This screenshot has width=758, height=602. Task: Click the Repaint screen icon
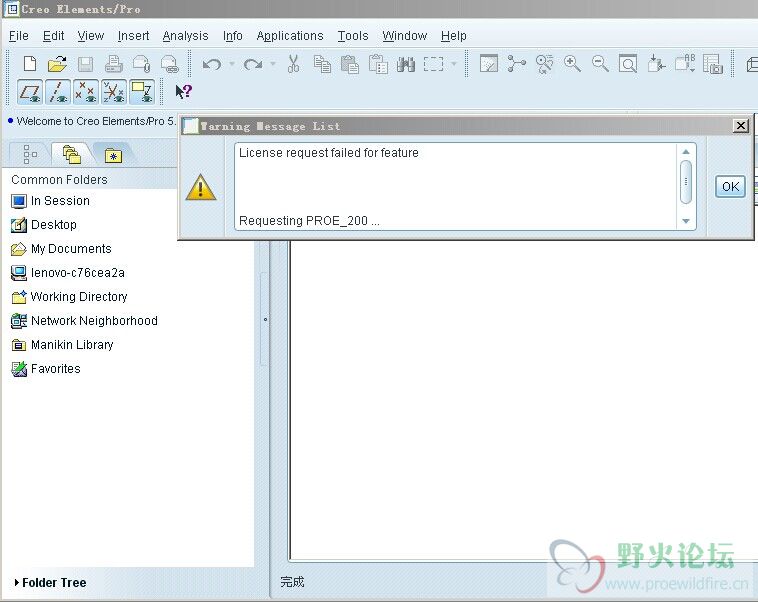(x=489, y=64)
